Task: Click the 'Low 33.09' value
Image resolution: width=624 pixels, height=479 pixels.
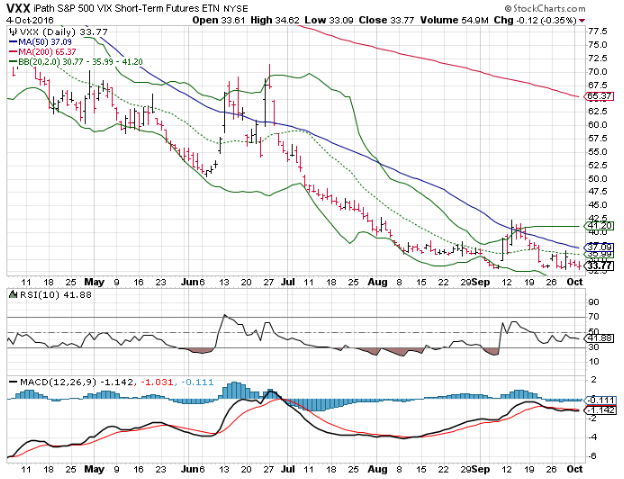Action: point(329,20)
